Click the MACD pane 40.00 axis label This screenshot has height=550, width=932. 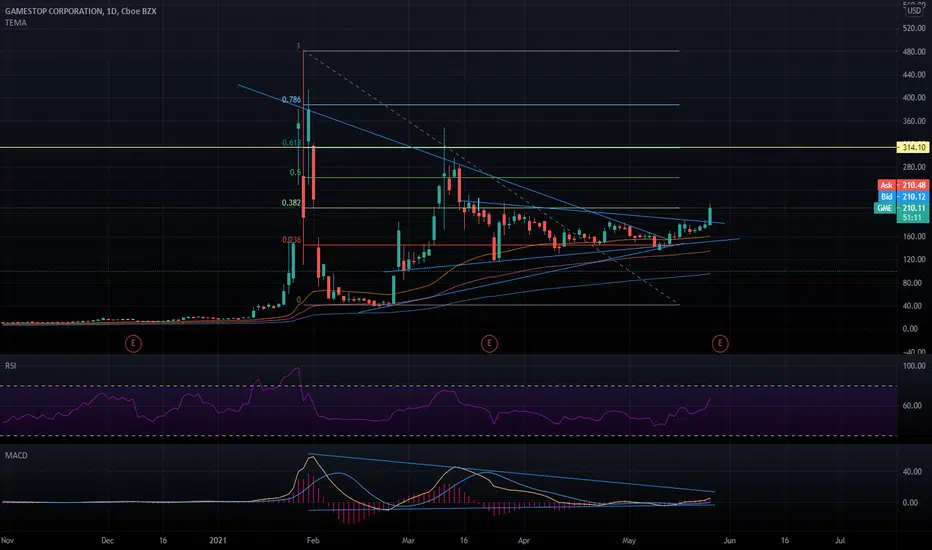click(912, 472)
